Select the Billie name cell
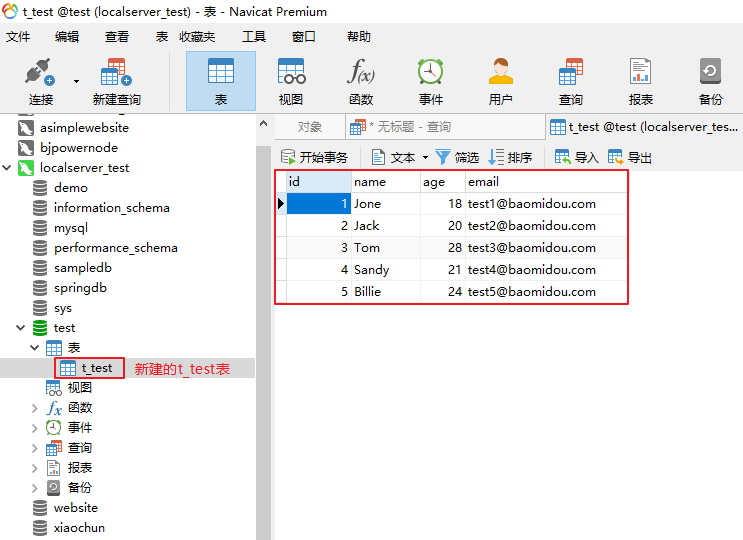Image resolution: width=743 pixels, height=540 pixels. 386,292
